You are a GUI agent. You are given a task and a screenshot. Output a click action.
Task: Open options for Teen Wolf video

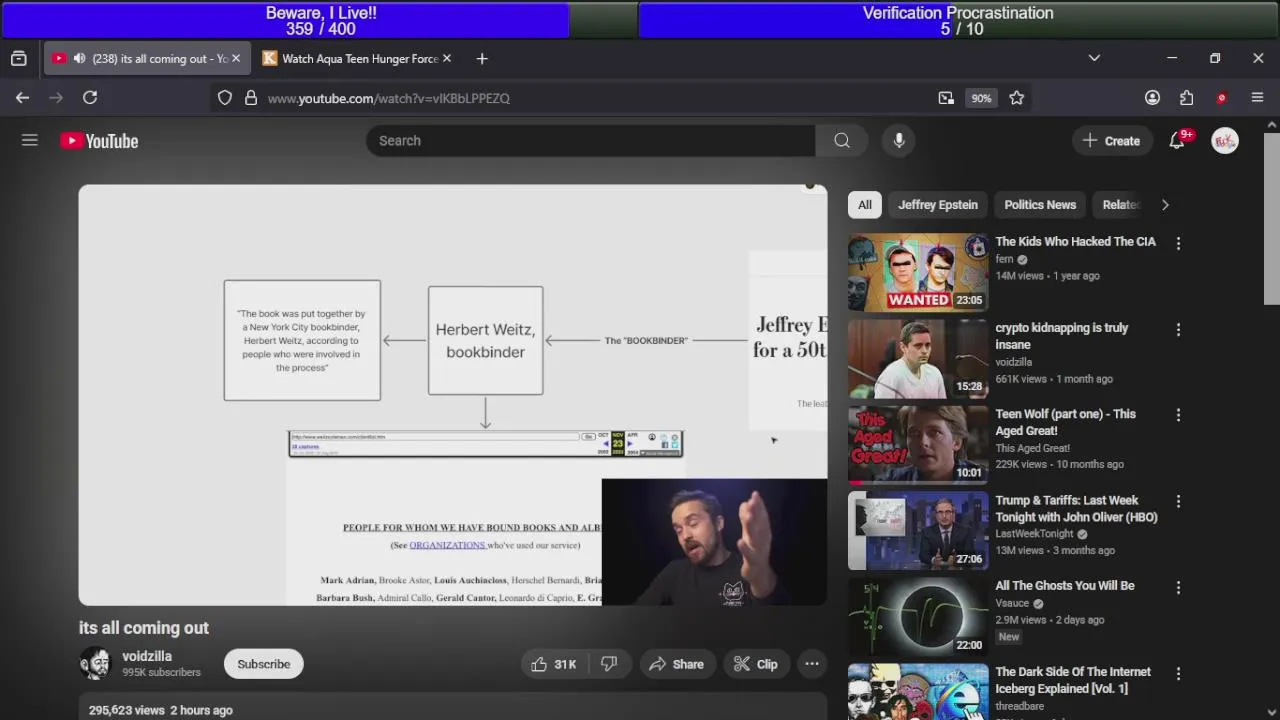(1178, 415)
